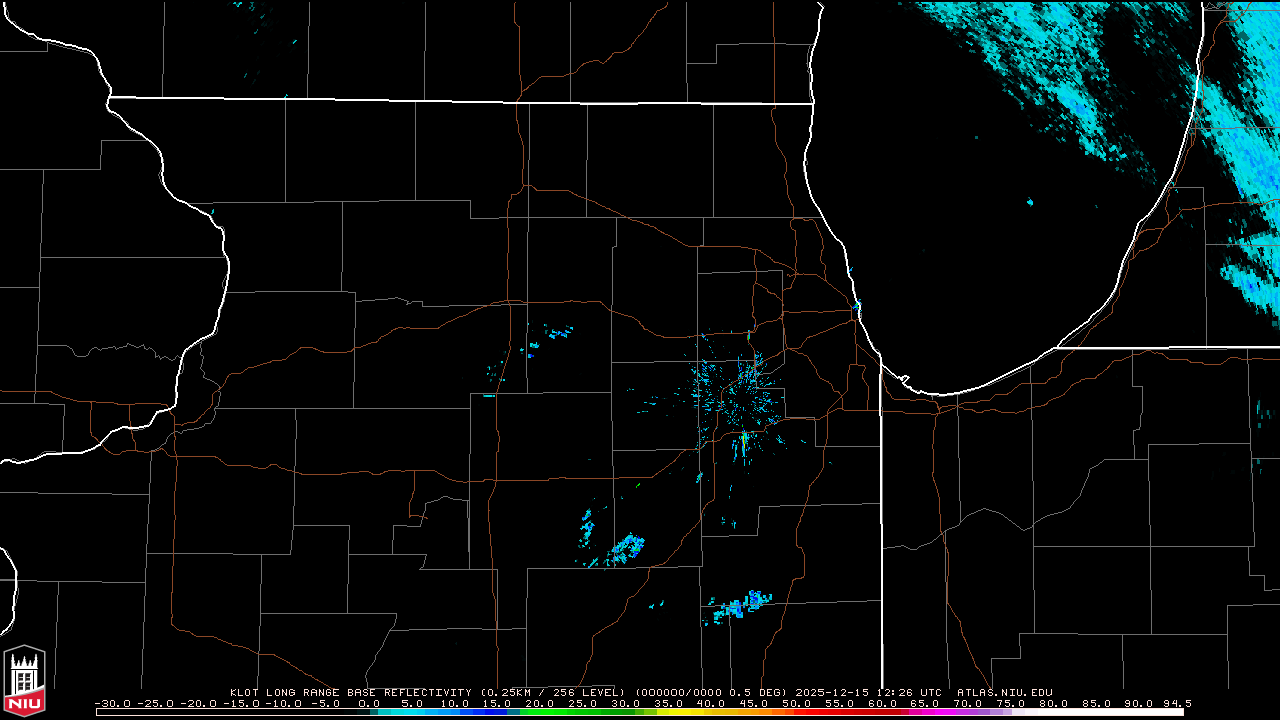Click the 2025-12-15 12:26 UTC timestamp

(x=869, y=692)
